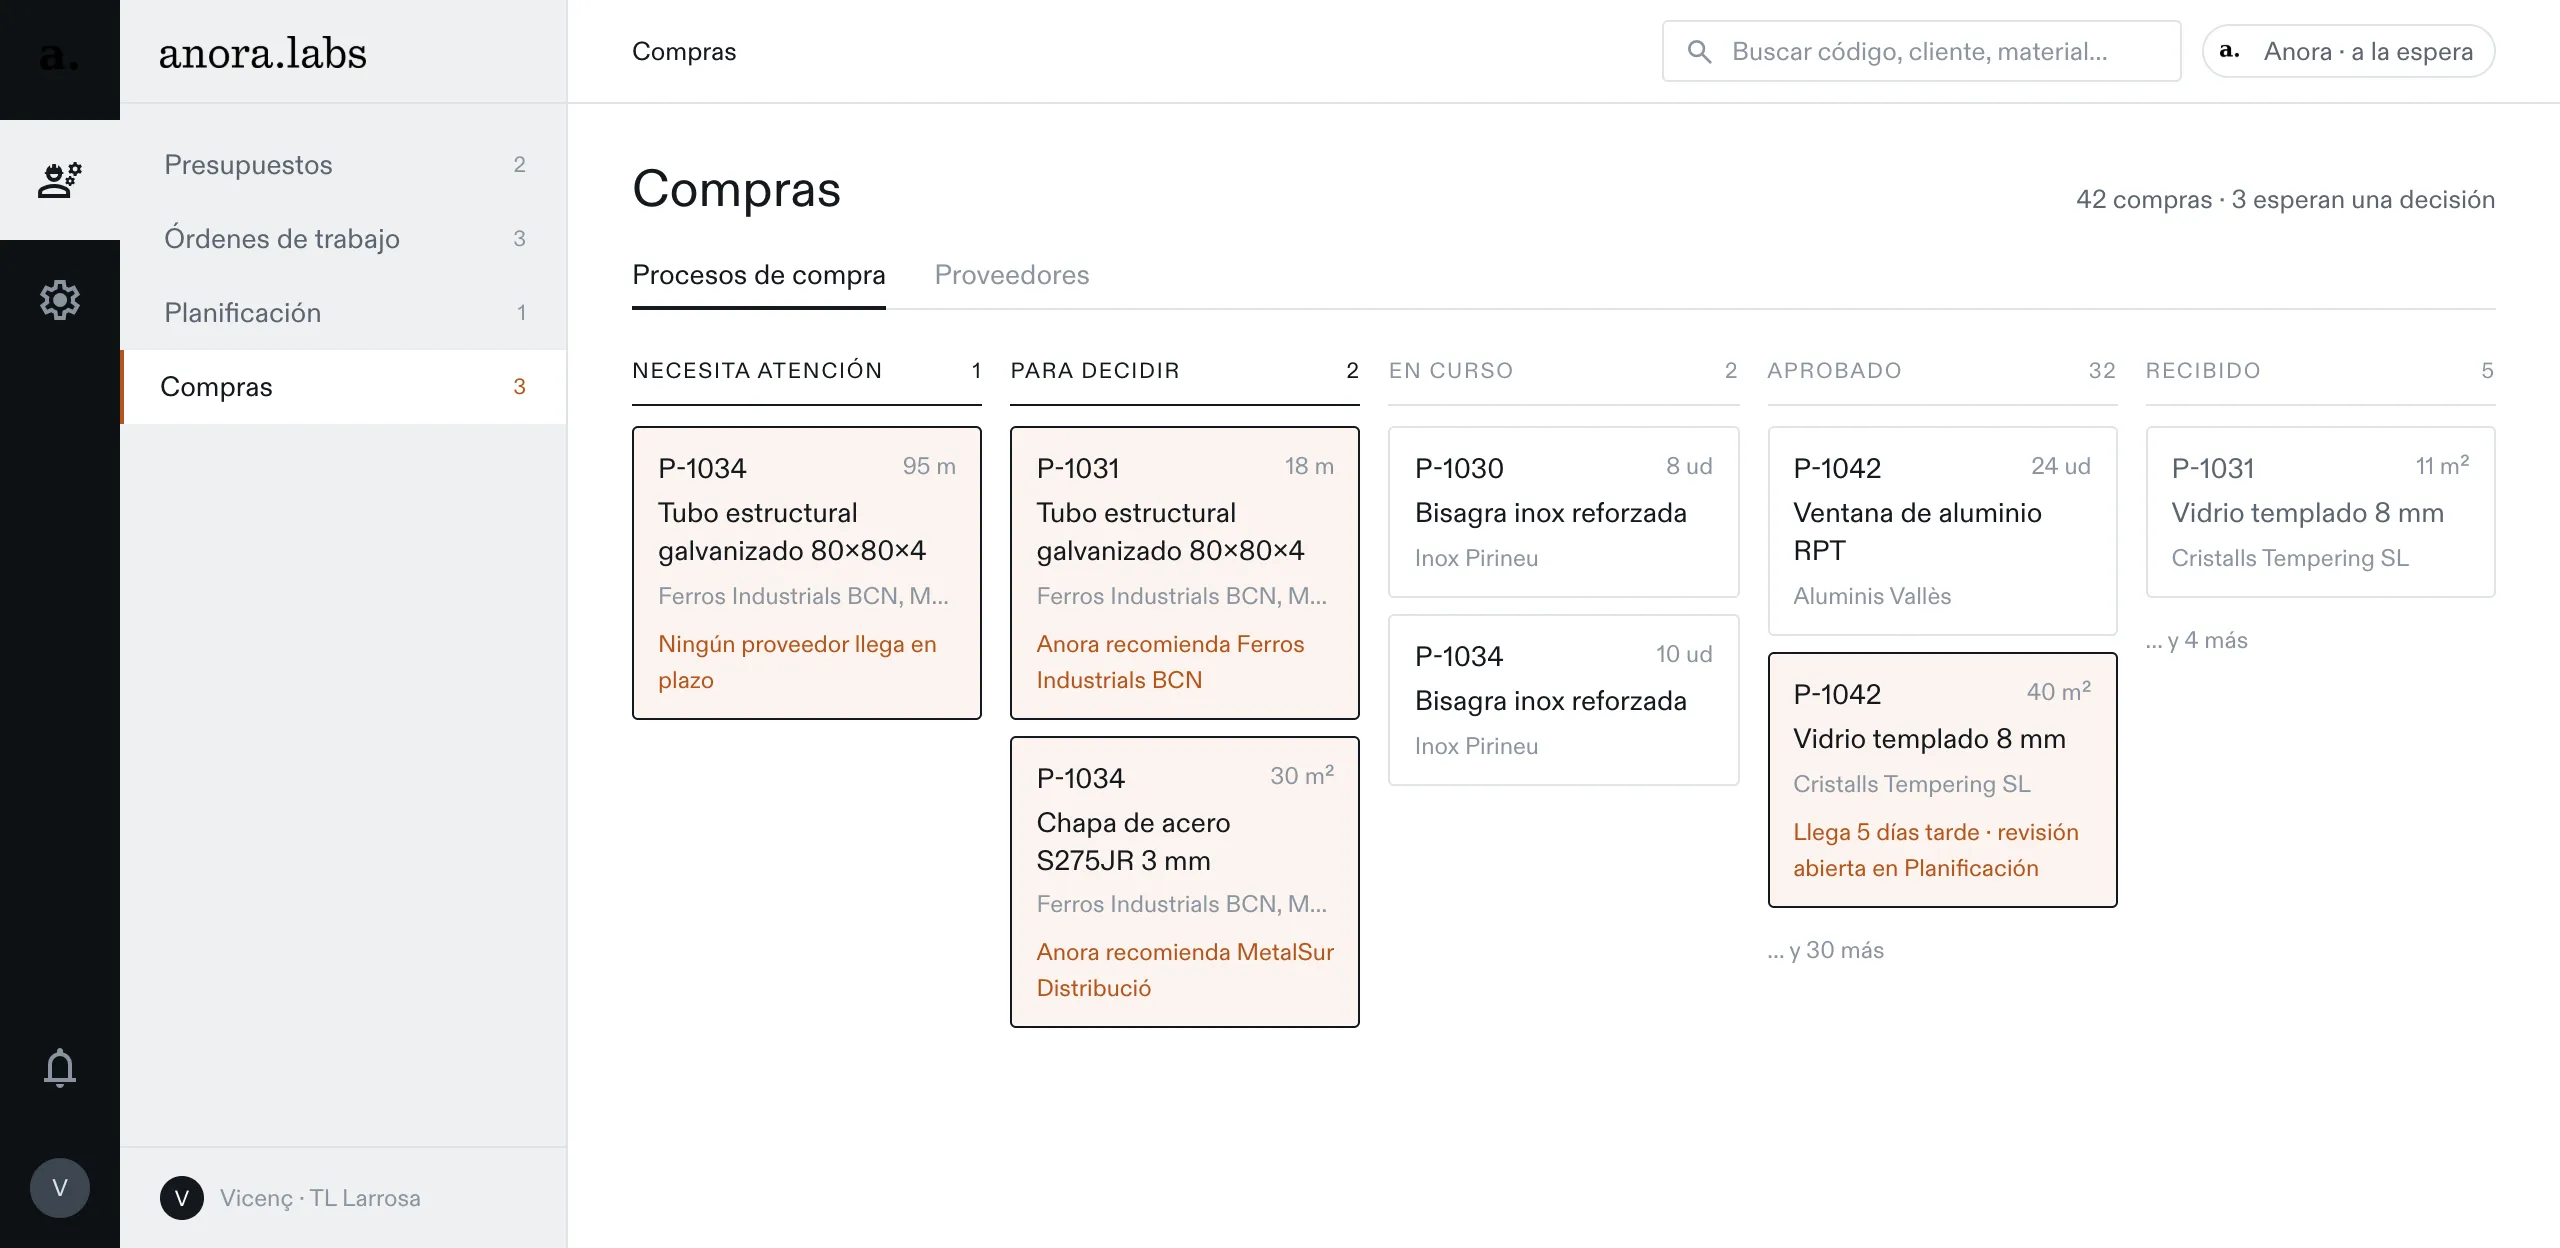Open P-1030 Bisagra inox reforzada card
Image resolution: width=2560 pixels, height=1248 pixels.
coord(1563,512)
